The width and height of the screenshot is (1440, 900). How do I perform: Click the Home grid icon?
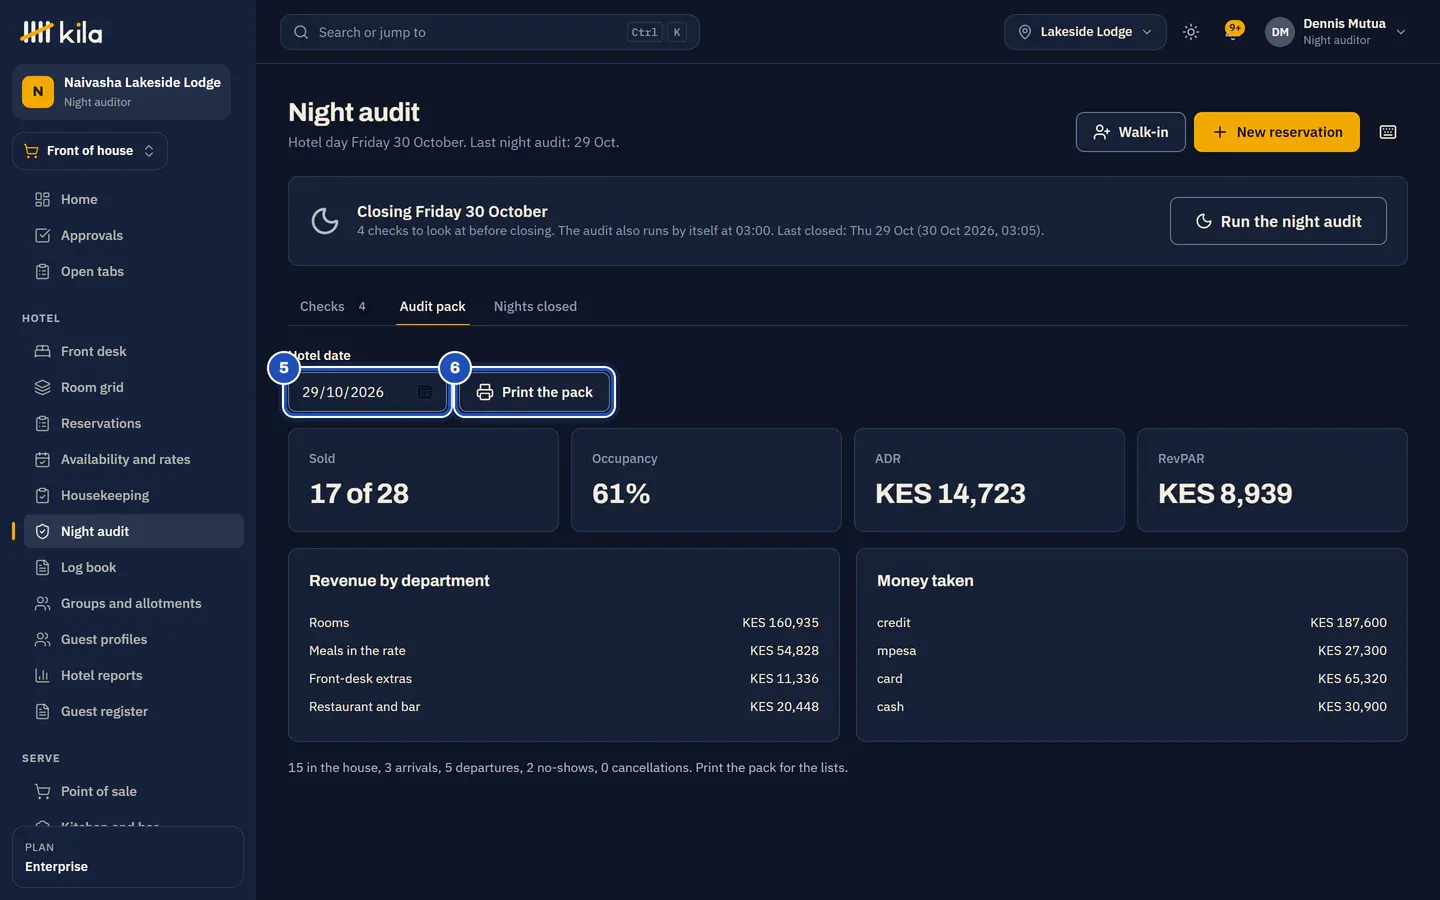[x=42, y=200]
